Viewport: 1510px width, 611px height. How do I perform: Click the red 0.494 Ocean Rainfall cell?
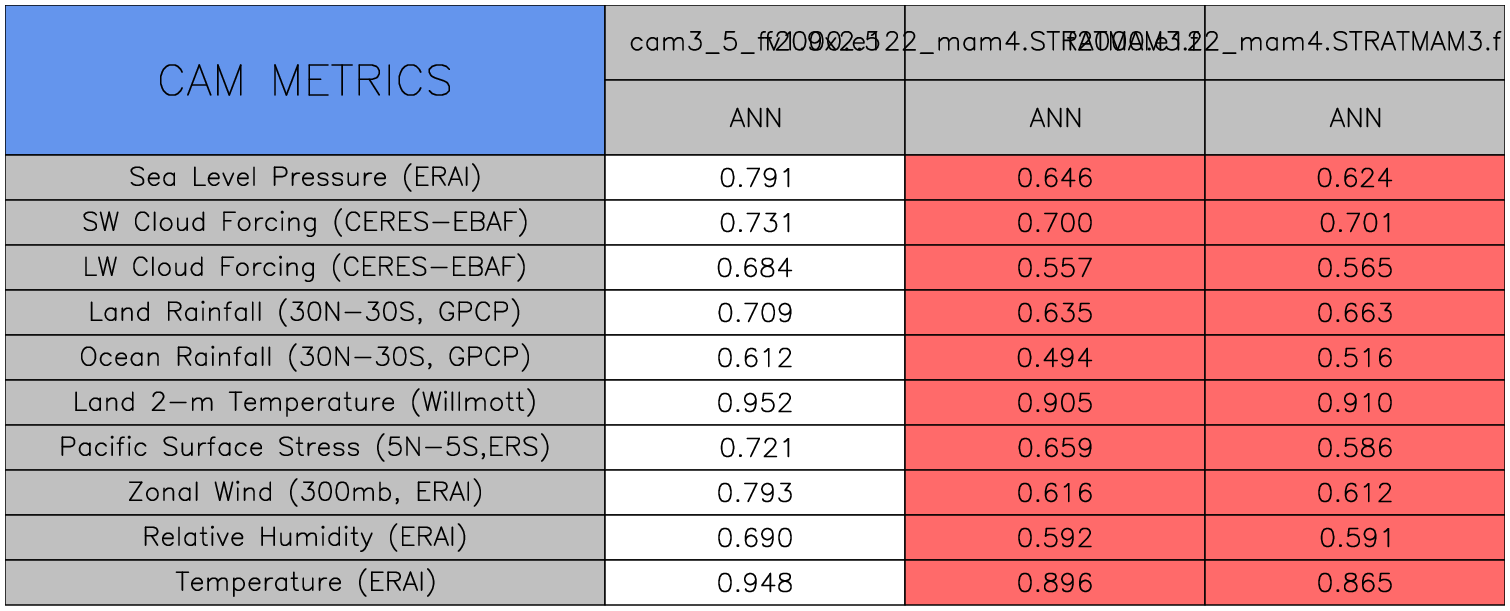coord(1055,358)
